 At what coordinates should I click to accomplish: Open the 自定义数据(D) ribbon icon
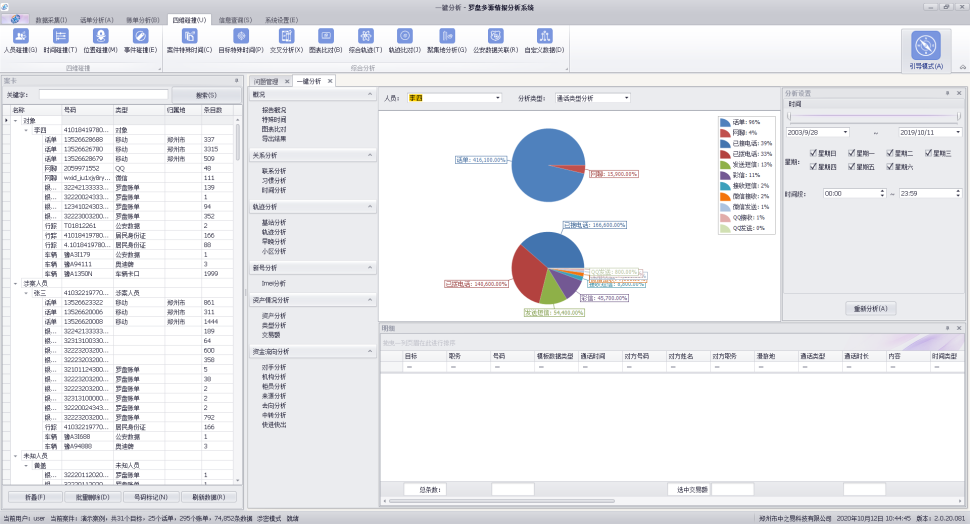[x=544, y=41]
